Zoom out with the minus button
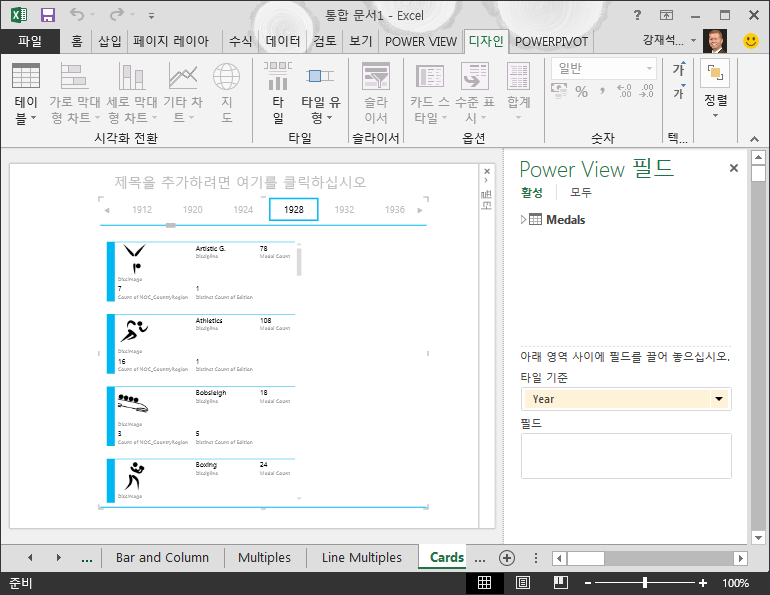This screenshot has width=770, height=595. pyautogui.click(x=588, y=583)
